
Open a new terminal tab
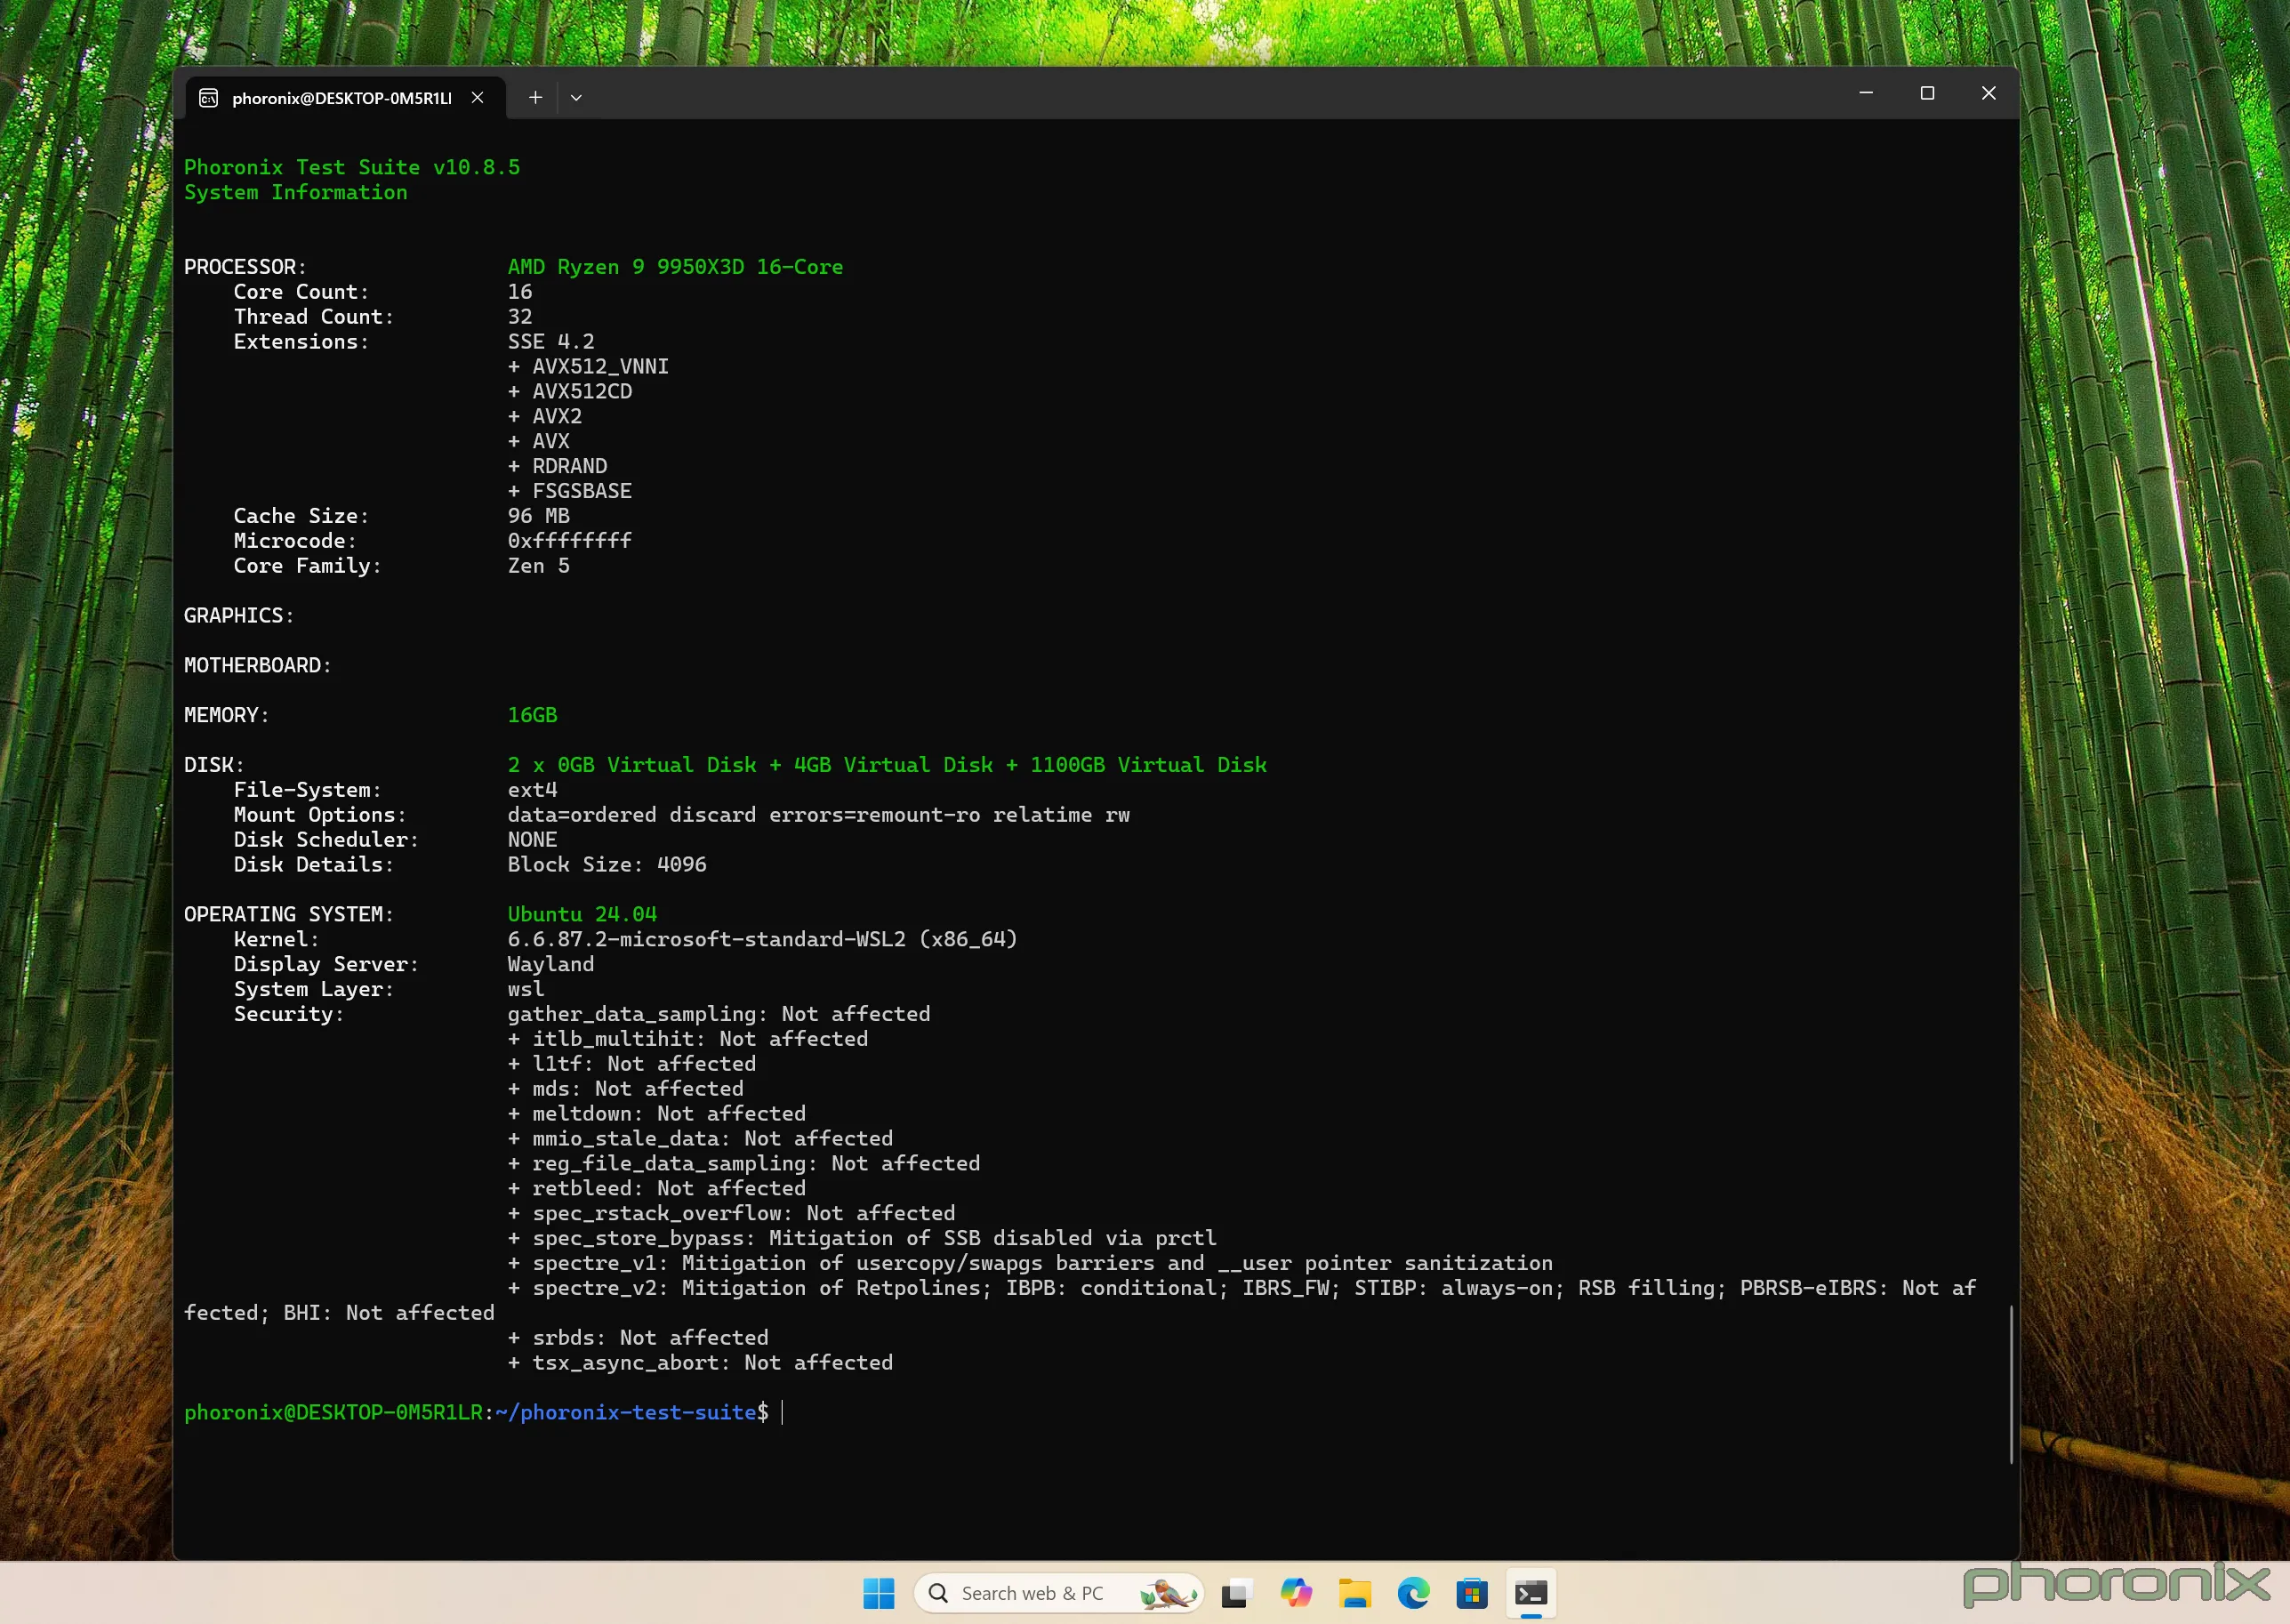click(x=535, y=97)
